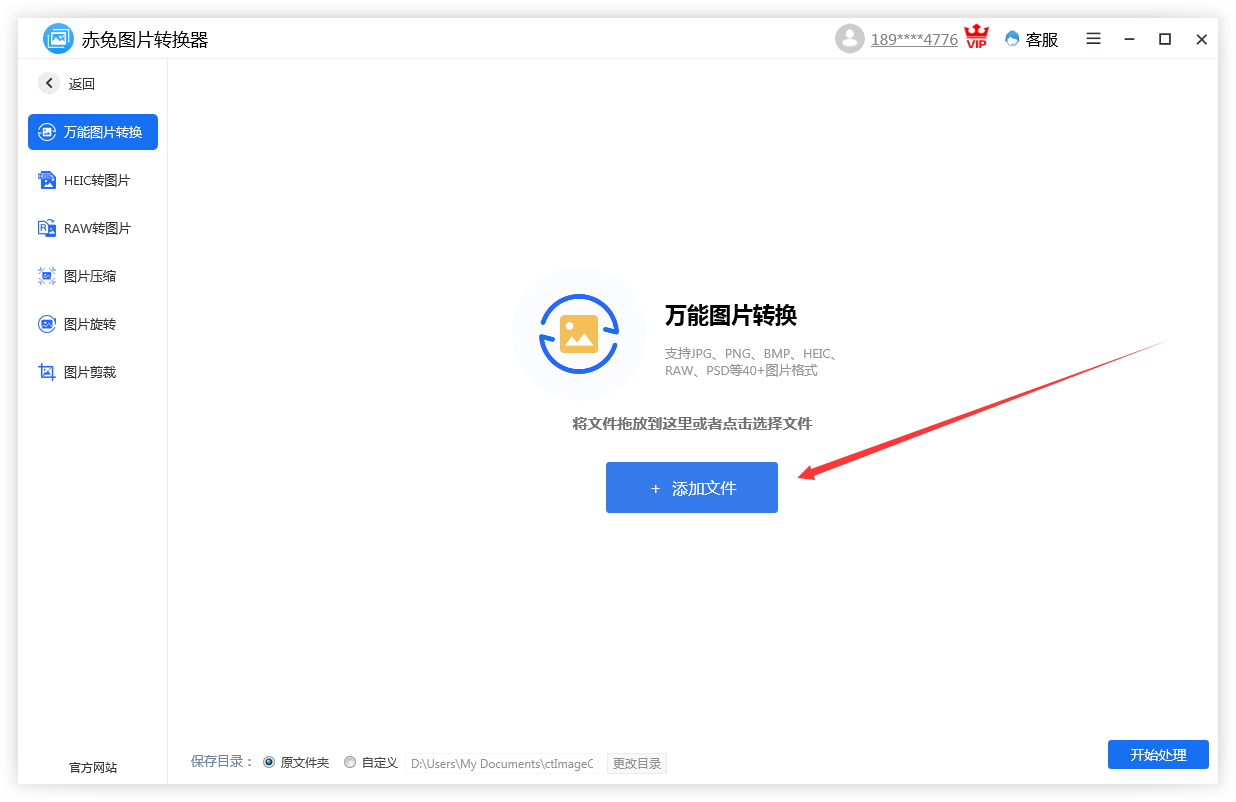Open account link 189****4776
Image resolution: width=1236 pixels, height=802 pixels.
click(x=914, y=40)
